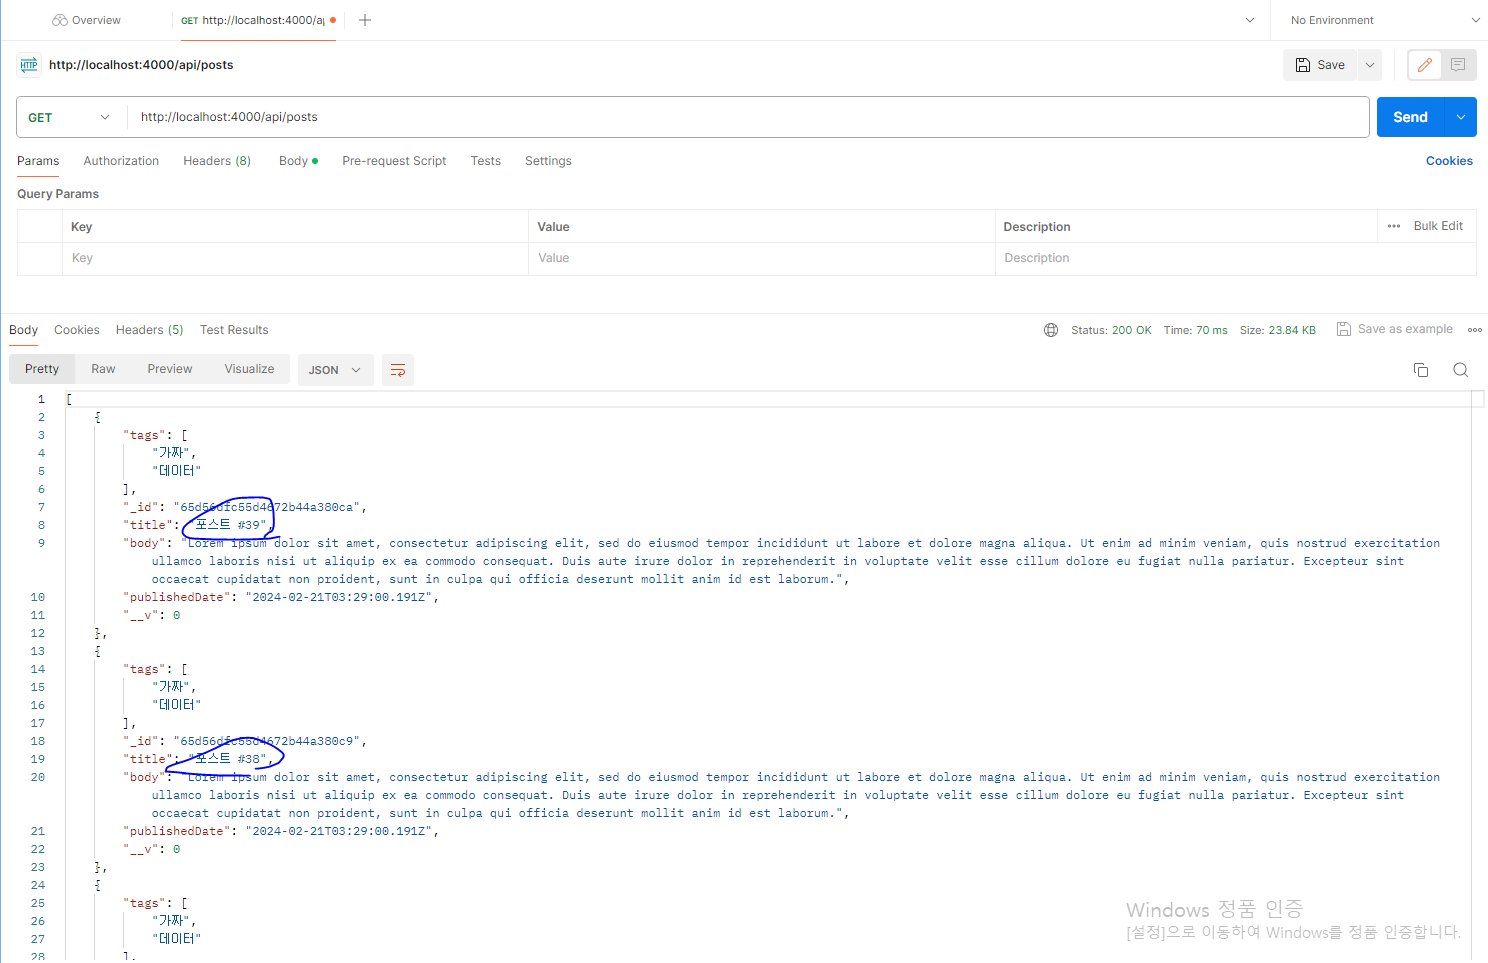Open the Headers (8) request tab
This screenshot has height=963, width=1488.
(x=217, y=161)
